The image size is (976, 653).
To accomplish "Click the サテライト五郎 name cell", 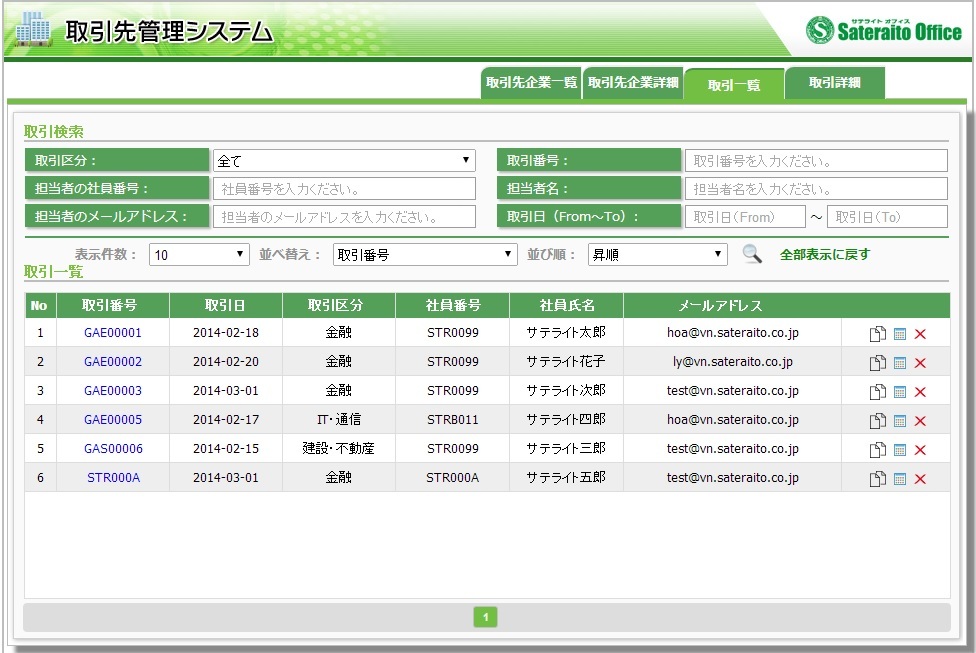I will (566, 477).
